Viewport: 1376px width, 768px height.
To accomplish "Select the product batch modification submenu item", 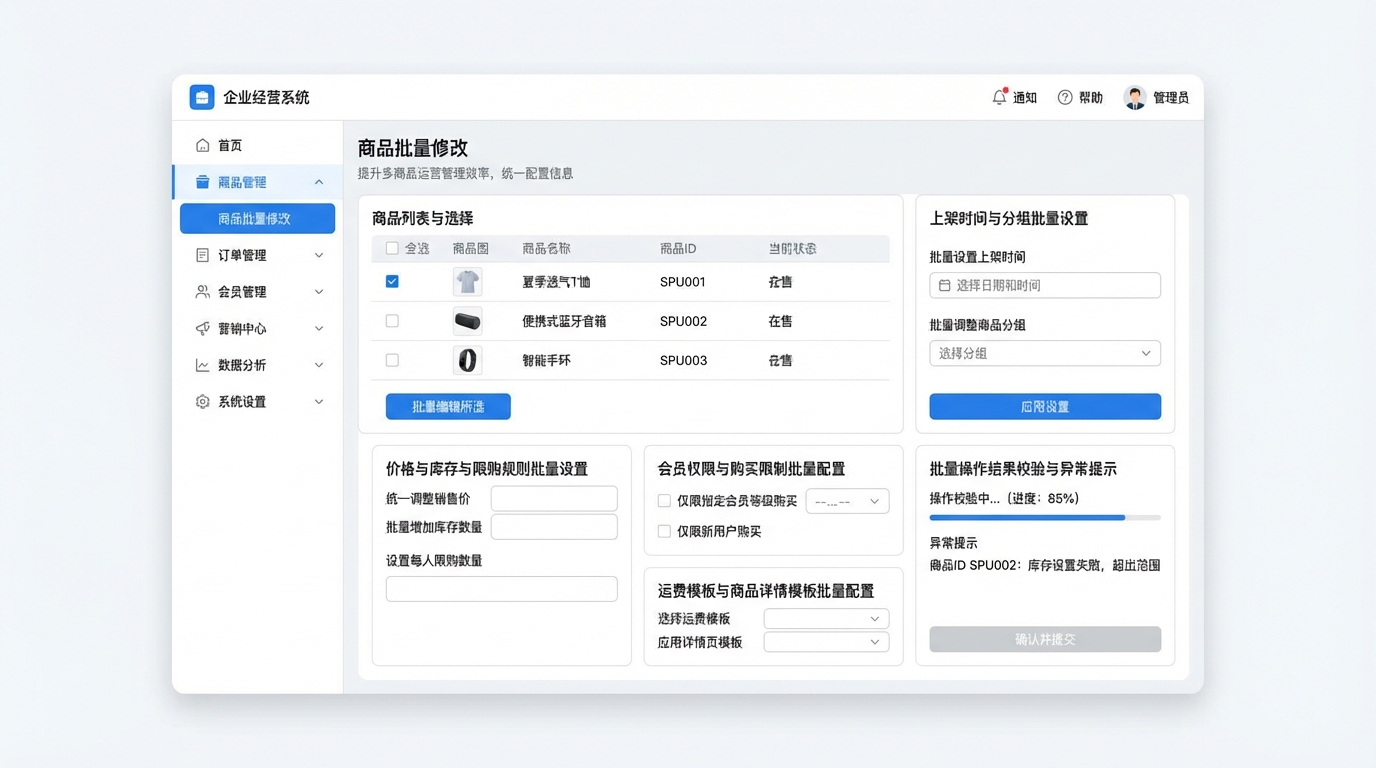I will [x=257, y=219].
